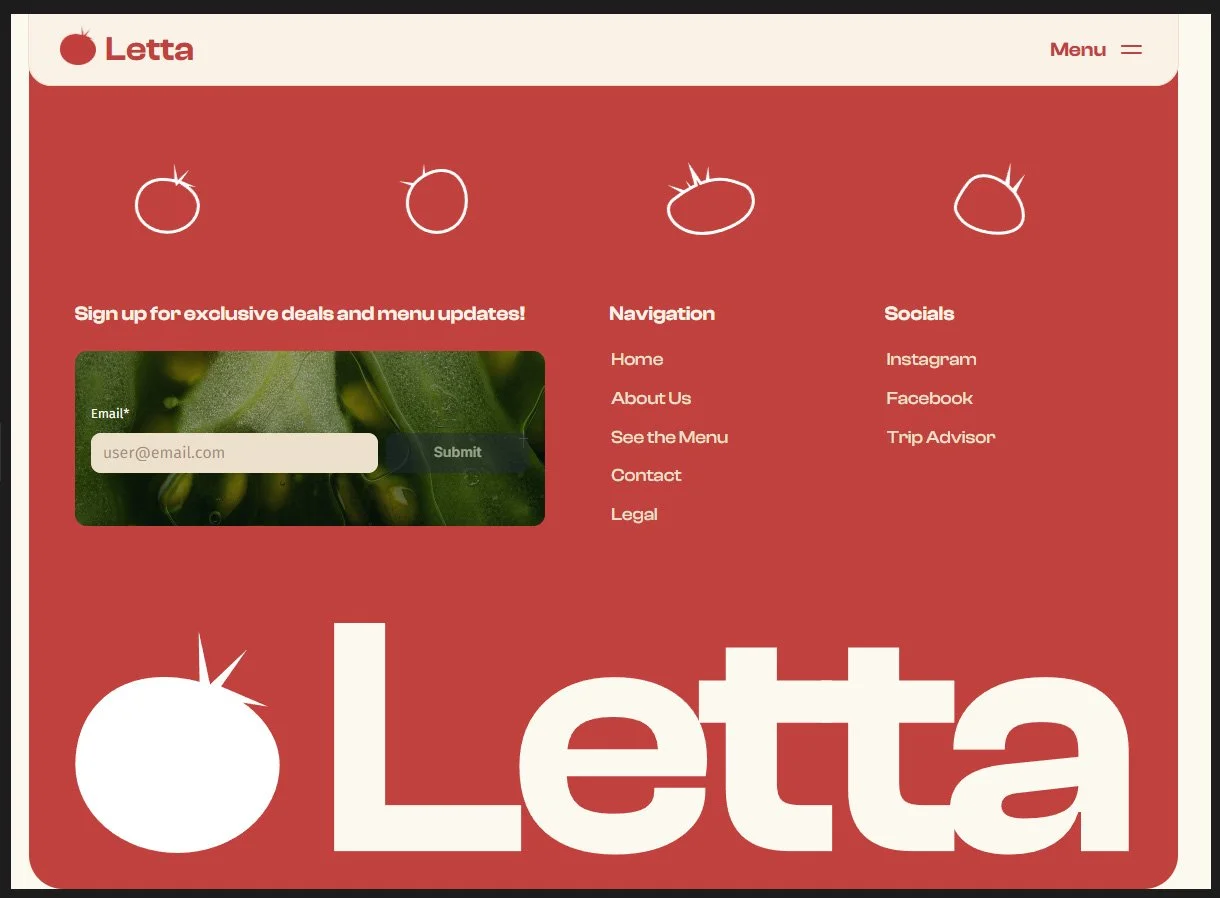Click the Menu label in the header
Viewport: 1220px width, 898px height.
pos(1078,50)
